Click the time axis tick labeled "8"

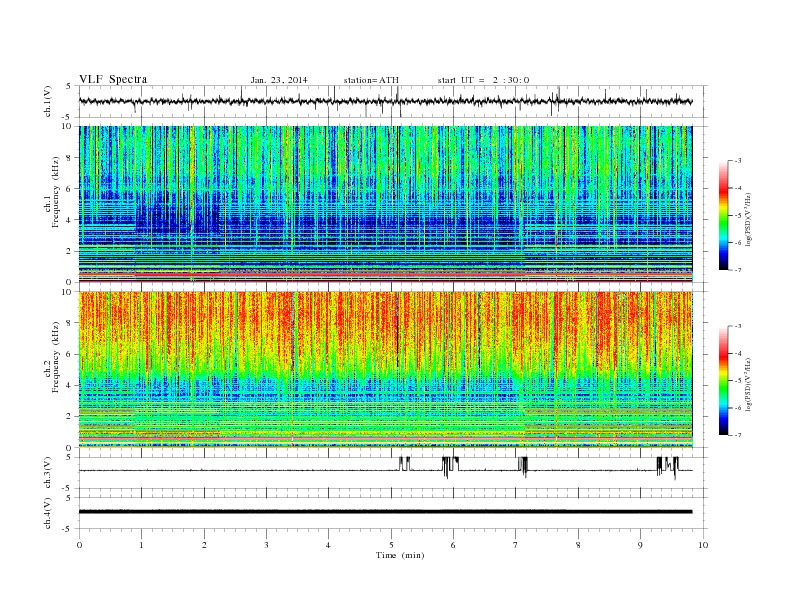point(578,545)
